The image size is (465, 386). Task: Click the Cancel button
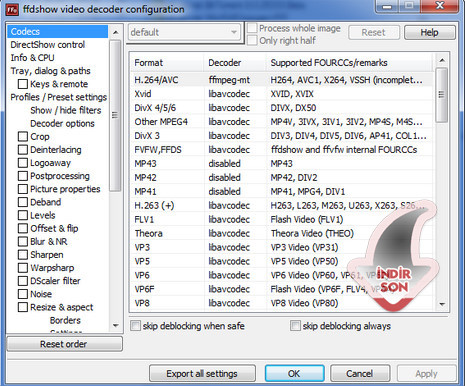pyautogui.click(x=359, y=374)
